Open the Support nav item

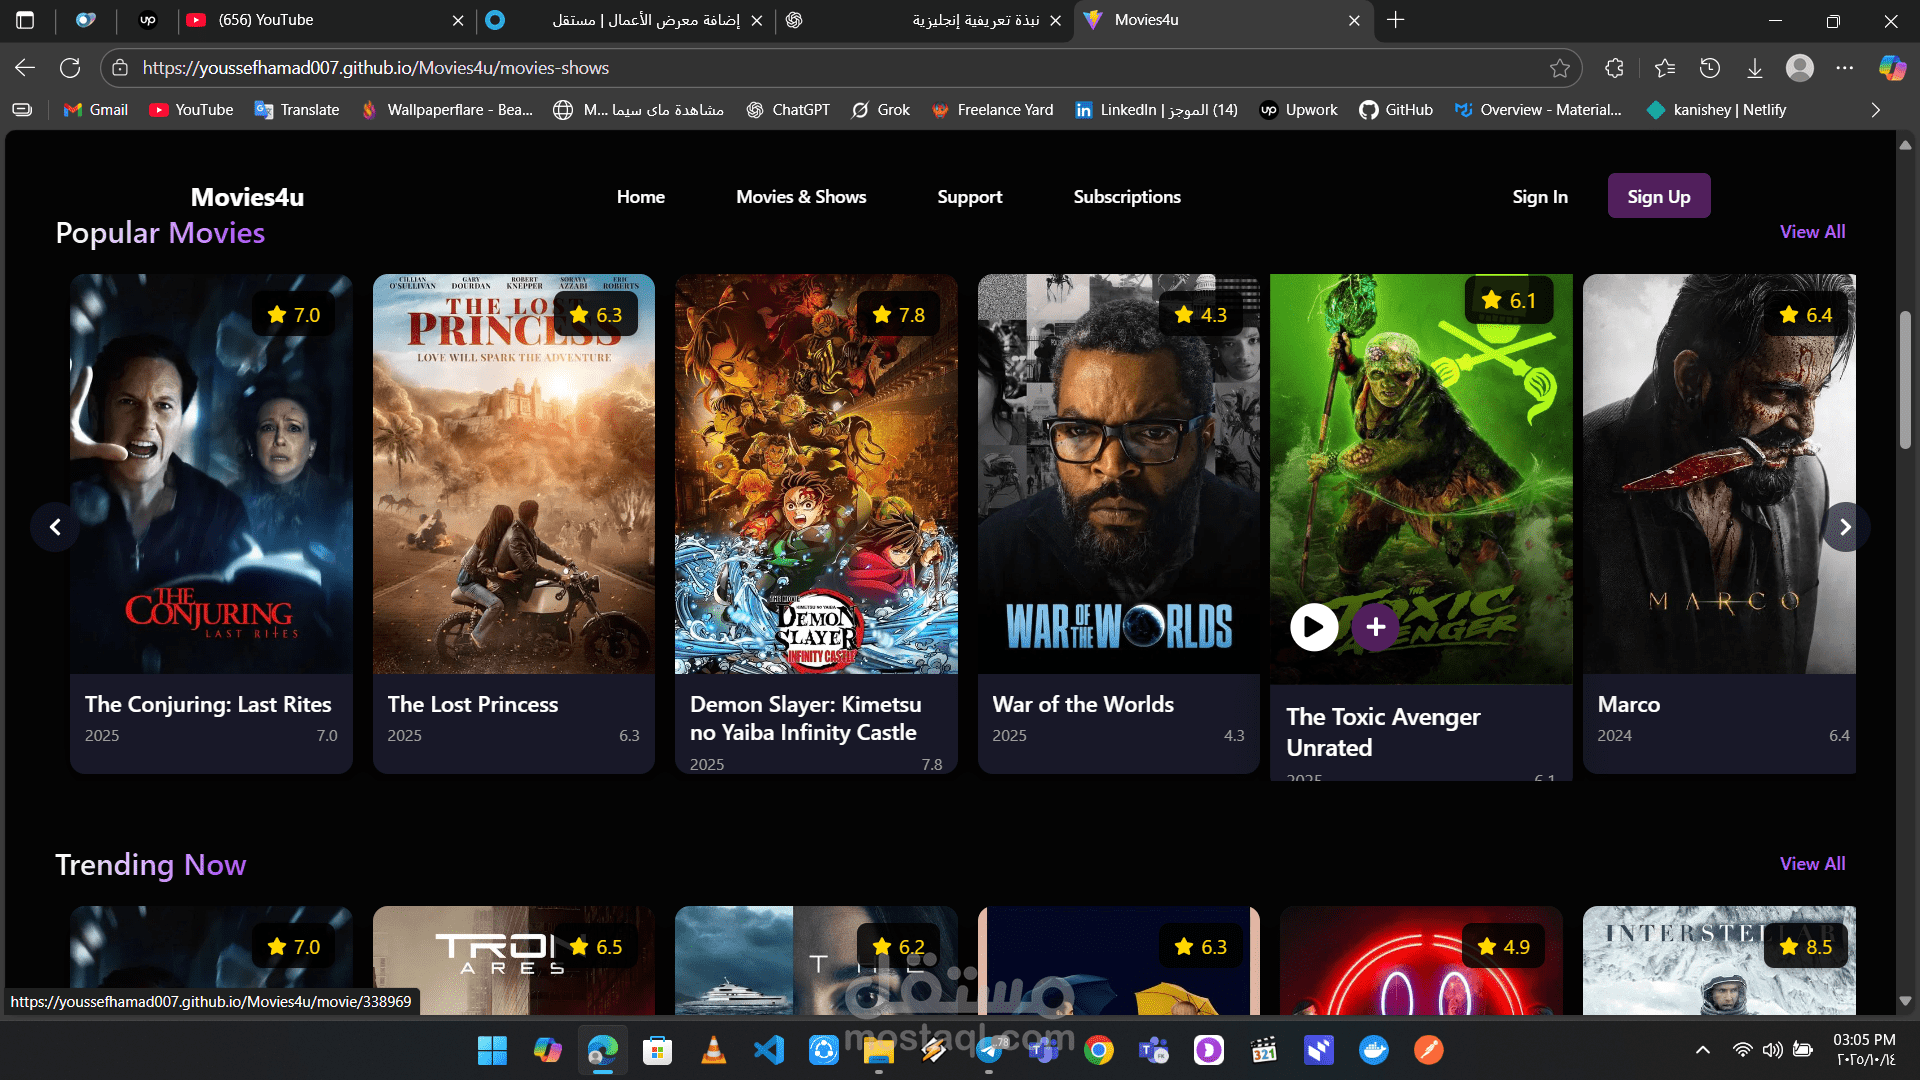point(969,197)
